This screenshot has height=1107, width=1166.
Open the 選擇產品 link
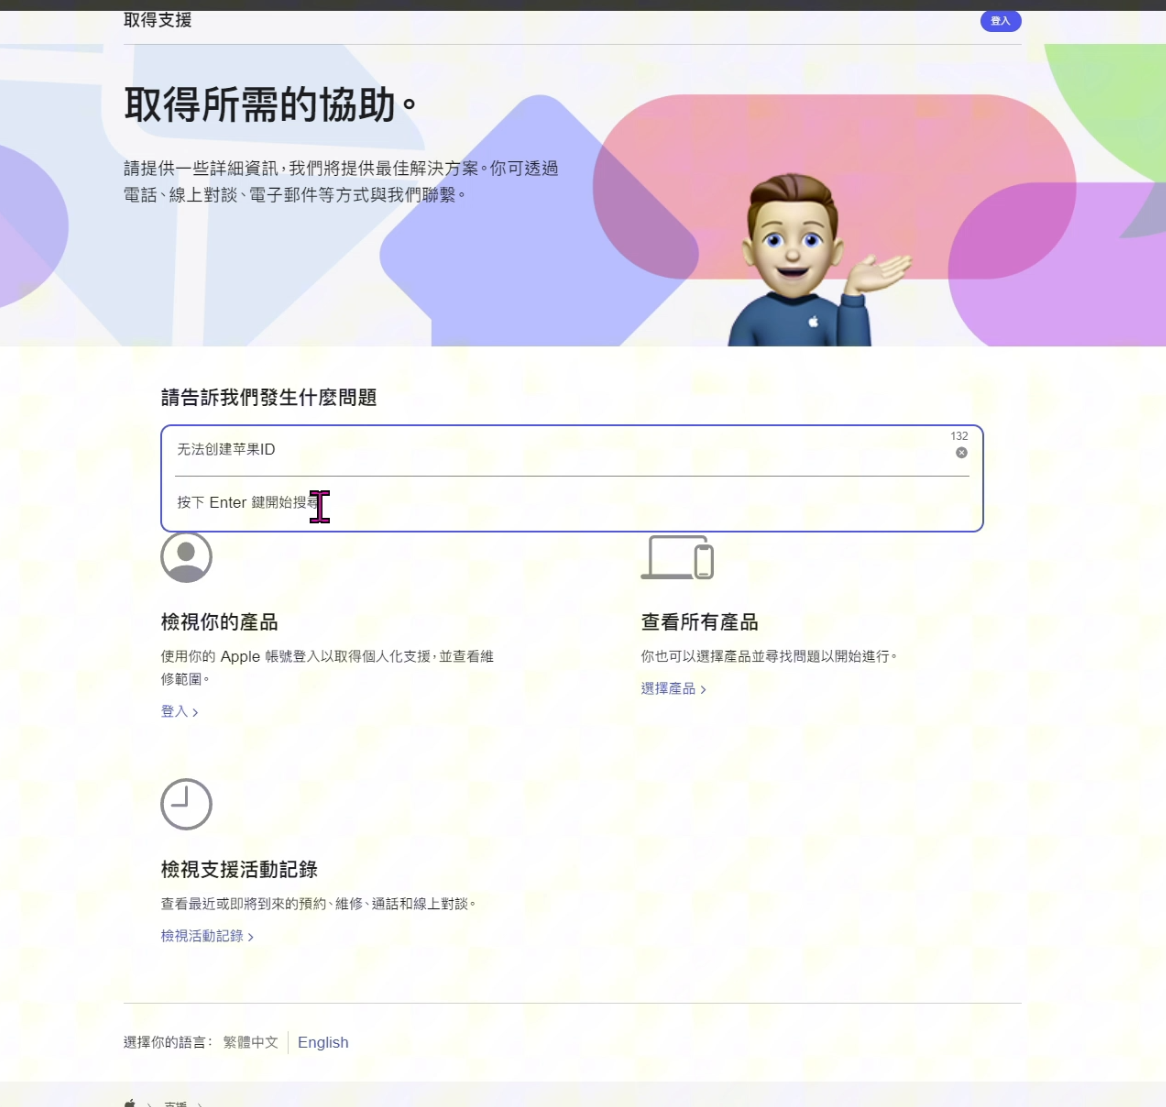(673, 688)
